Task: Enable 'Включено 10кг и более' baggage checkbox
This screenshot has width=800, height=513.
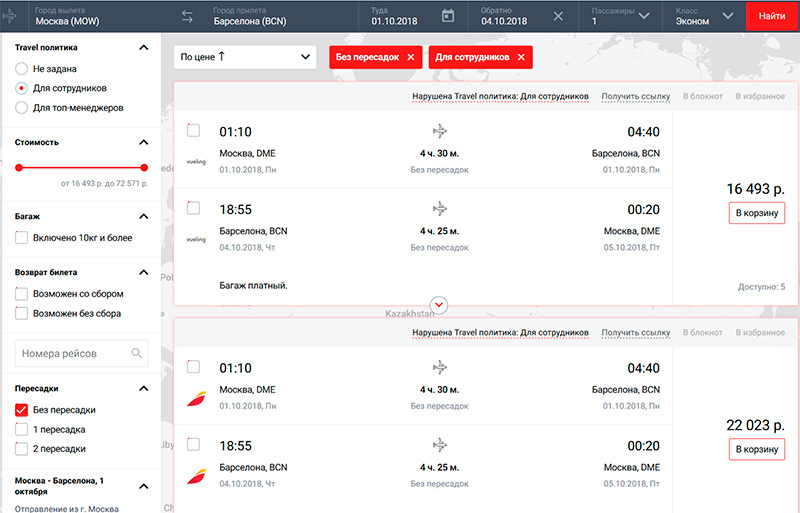Action: [22, 238]
